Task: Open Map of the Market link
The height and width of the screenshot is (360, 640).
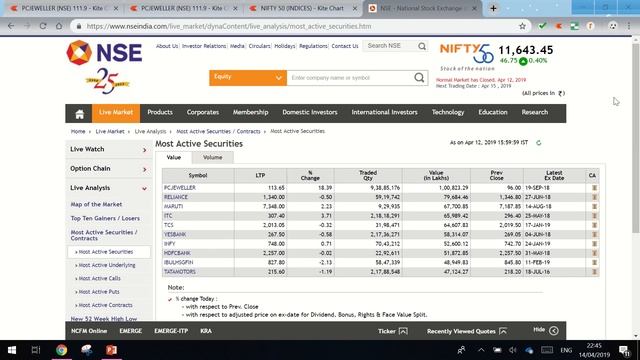Action: (96, 204)
